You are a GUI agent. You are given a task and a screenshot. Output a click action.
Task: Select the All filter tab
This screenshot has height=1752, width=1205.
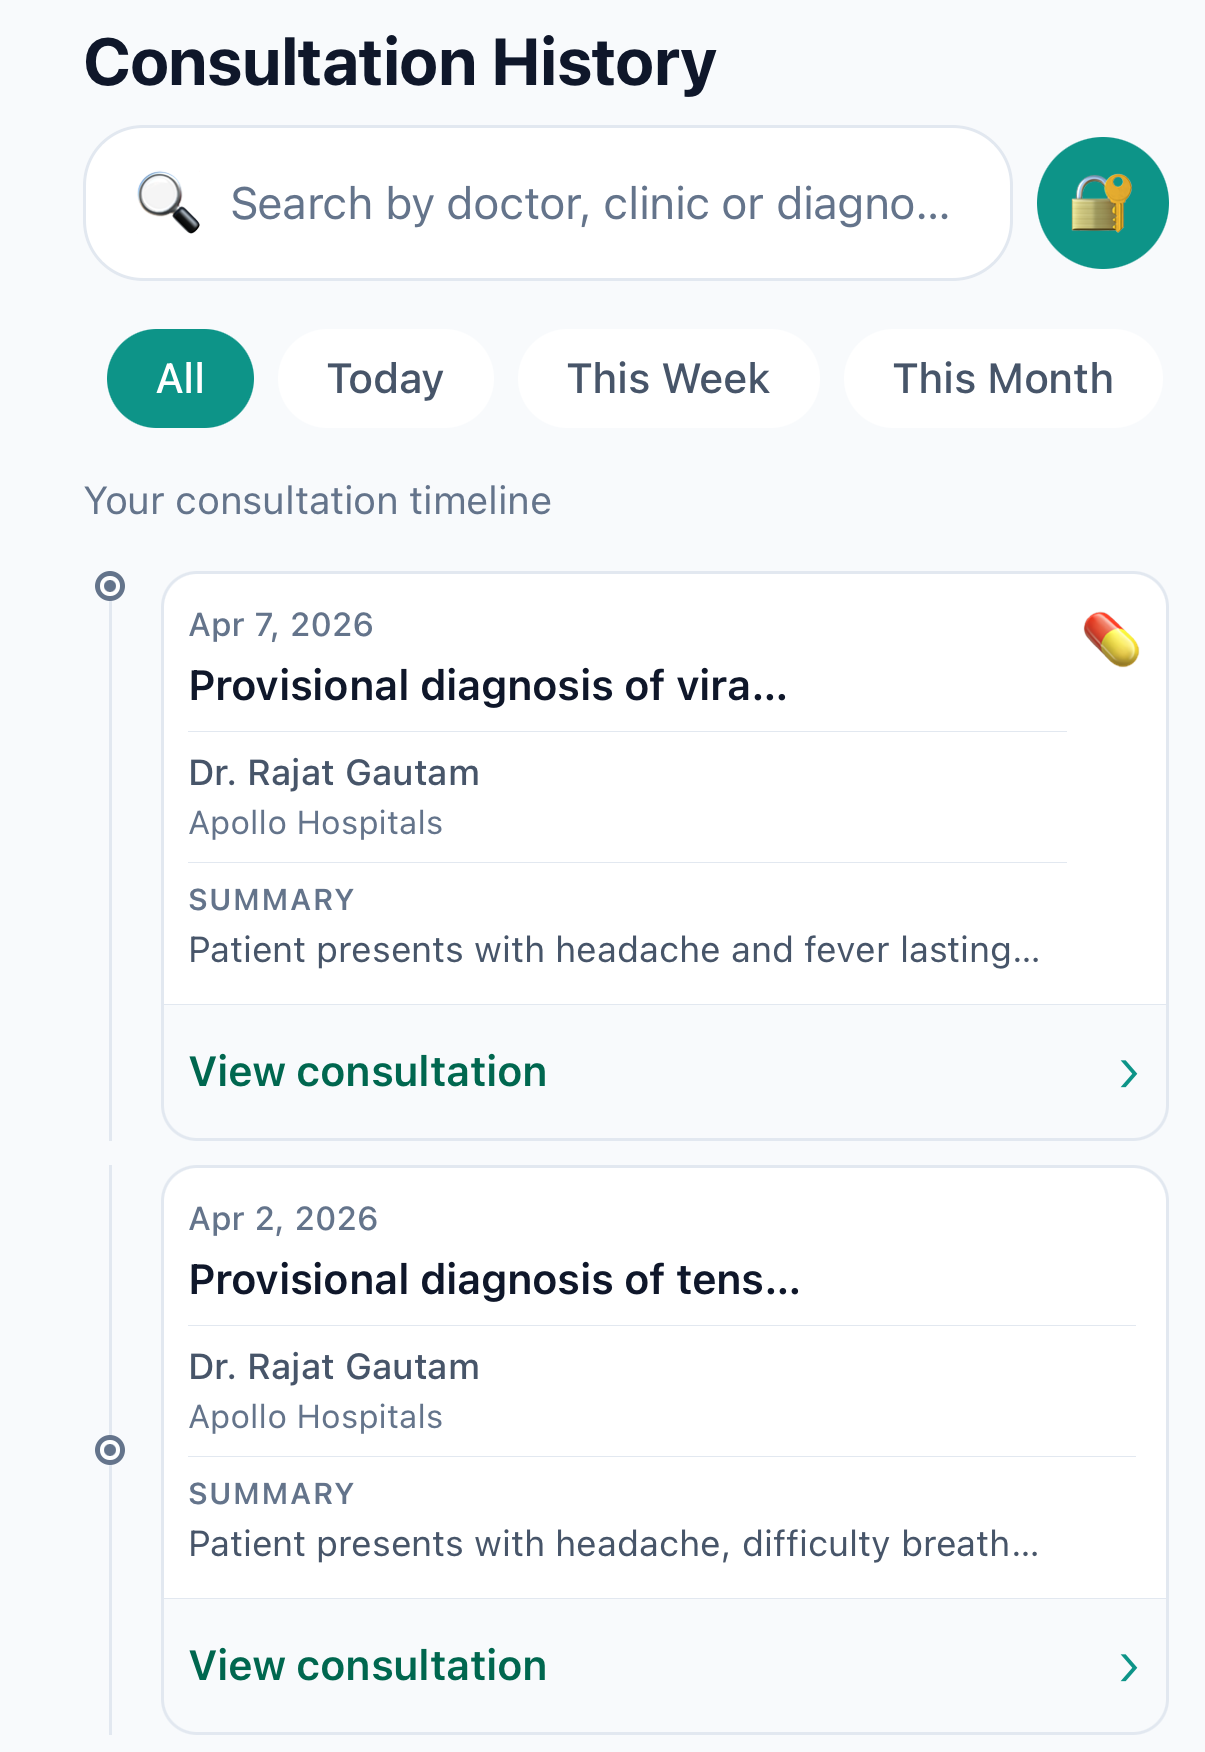pos(180,379)
